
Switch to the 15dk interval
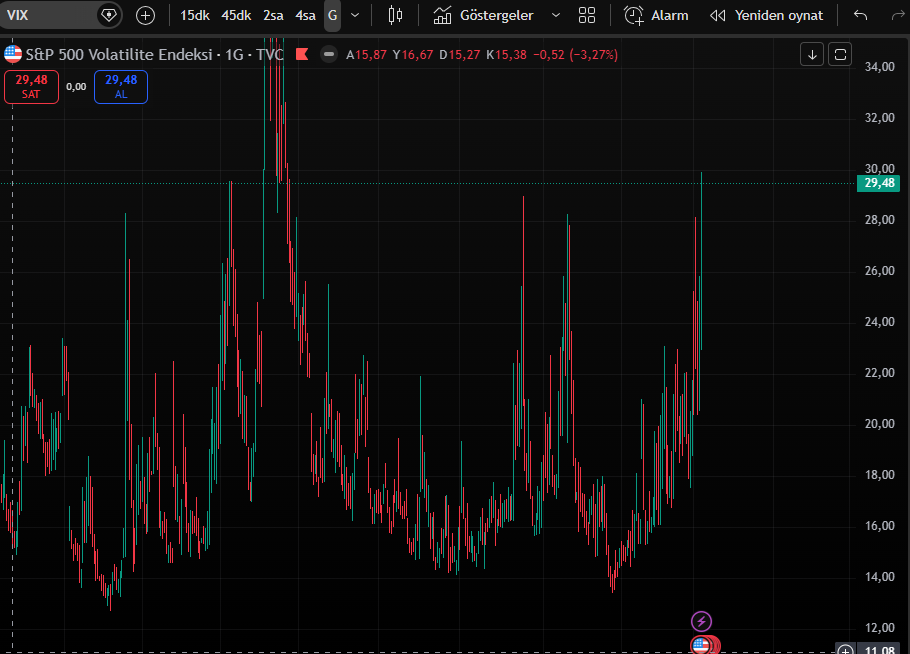tap(194, 16)
